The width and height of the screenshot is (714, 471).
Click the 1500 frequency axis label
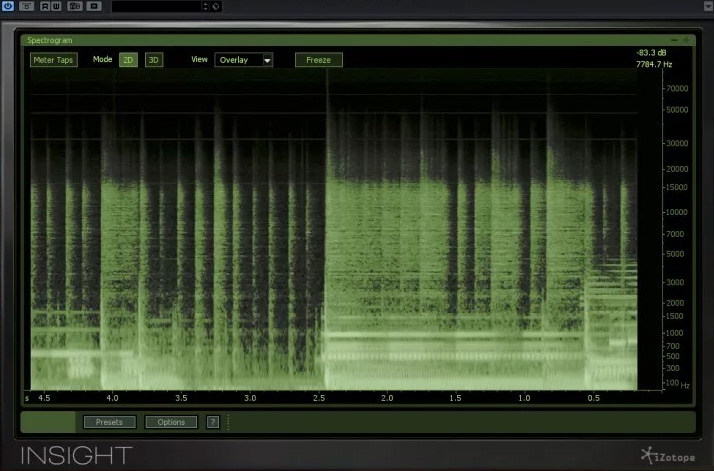coord(675,316)
